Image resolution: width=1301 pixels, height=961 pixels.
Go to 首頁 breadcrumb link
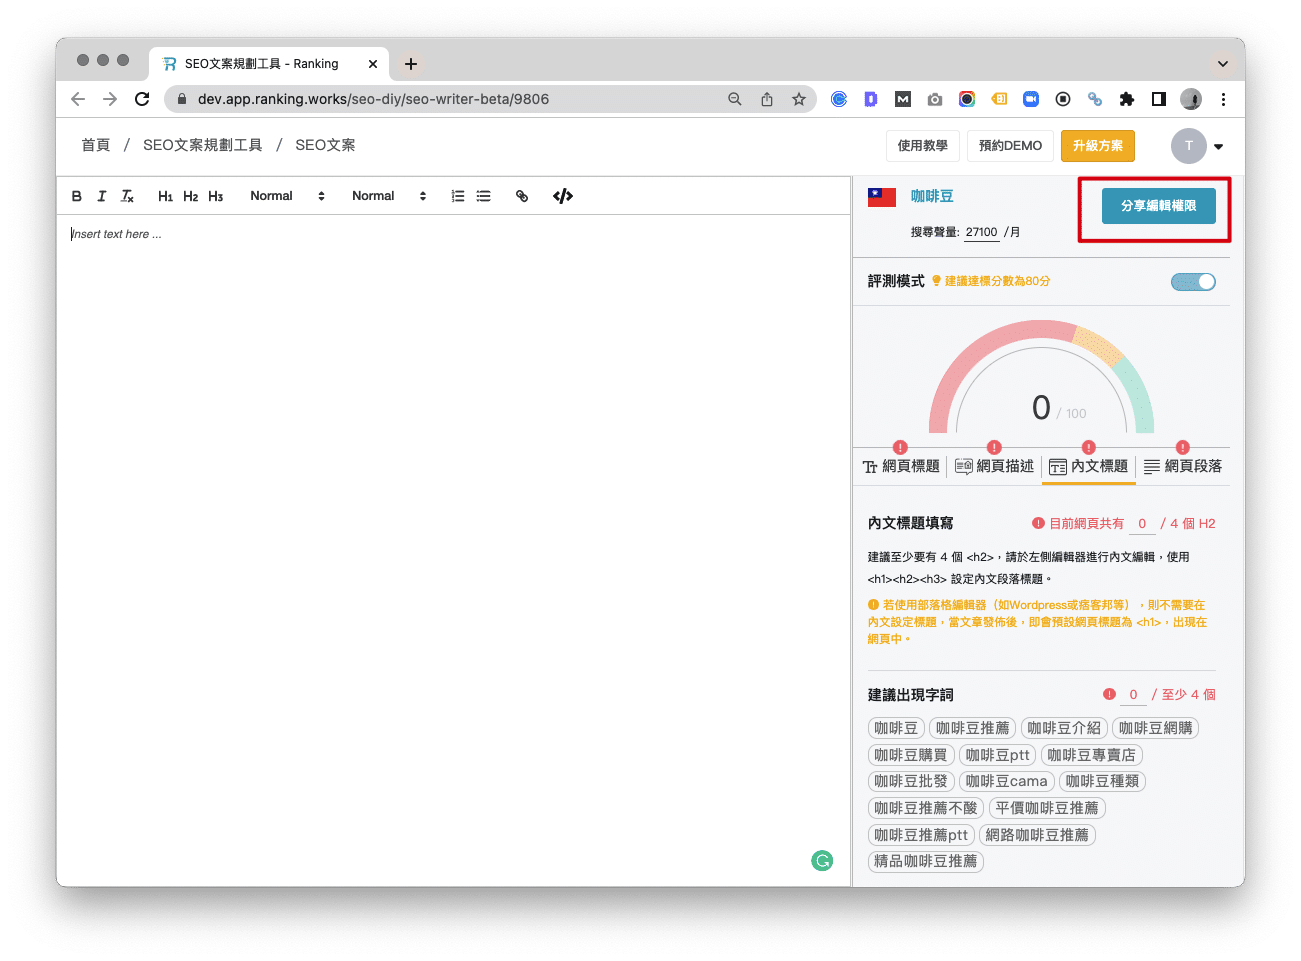[x=96, y=145]
